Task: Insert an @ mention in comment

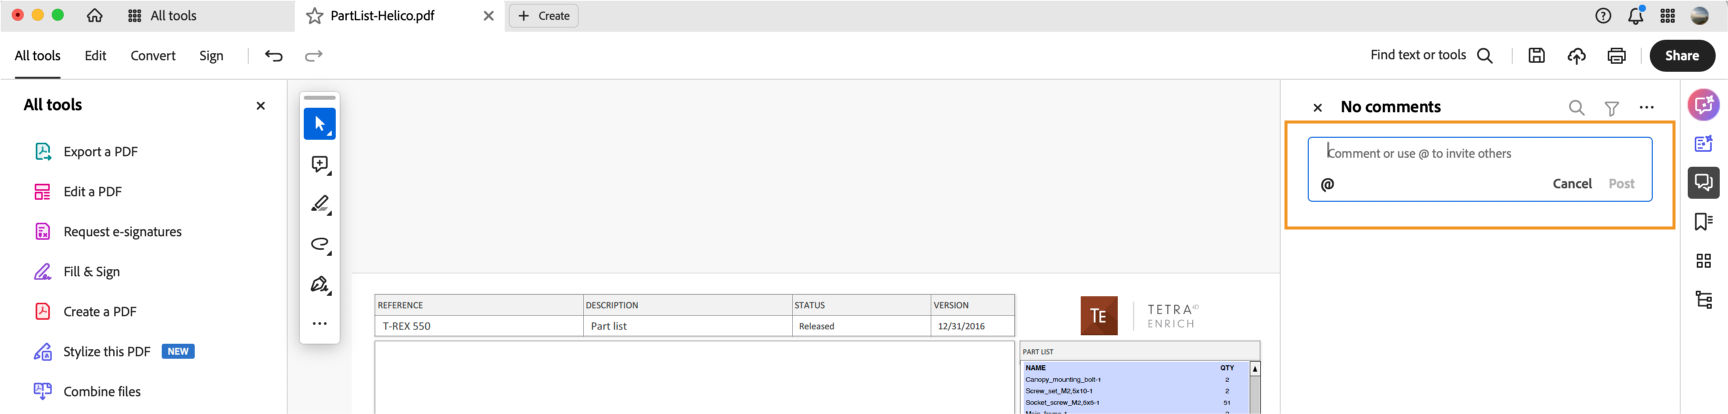Action: click(1328, 184)
